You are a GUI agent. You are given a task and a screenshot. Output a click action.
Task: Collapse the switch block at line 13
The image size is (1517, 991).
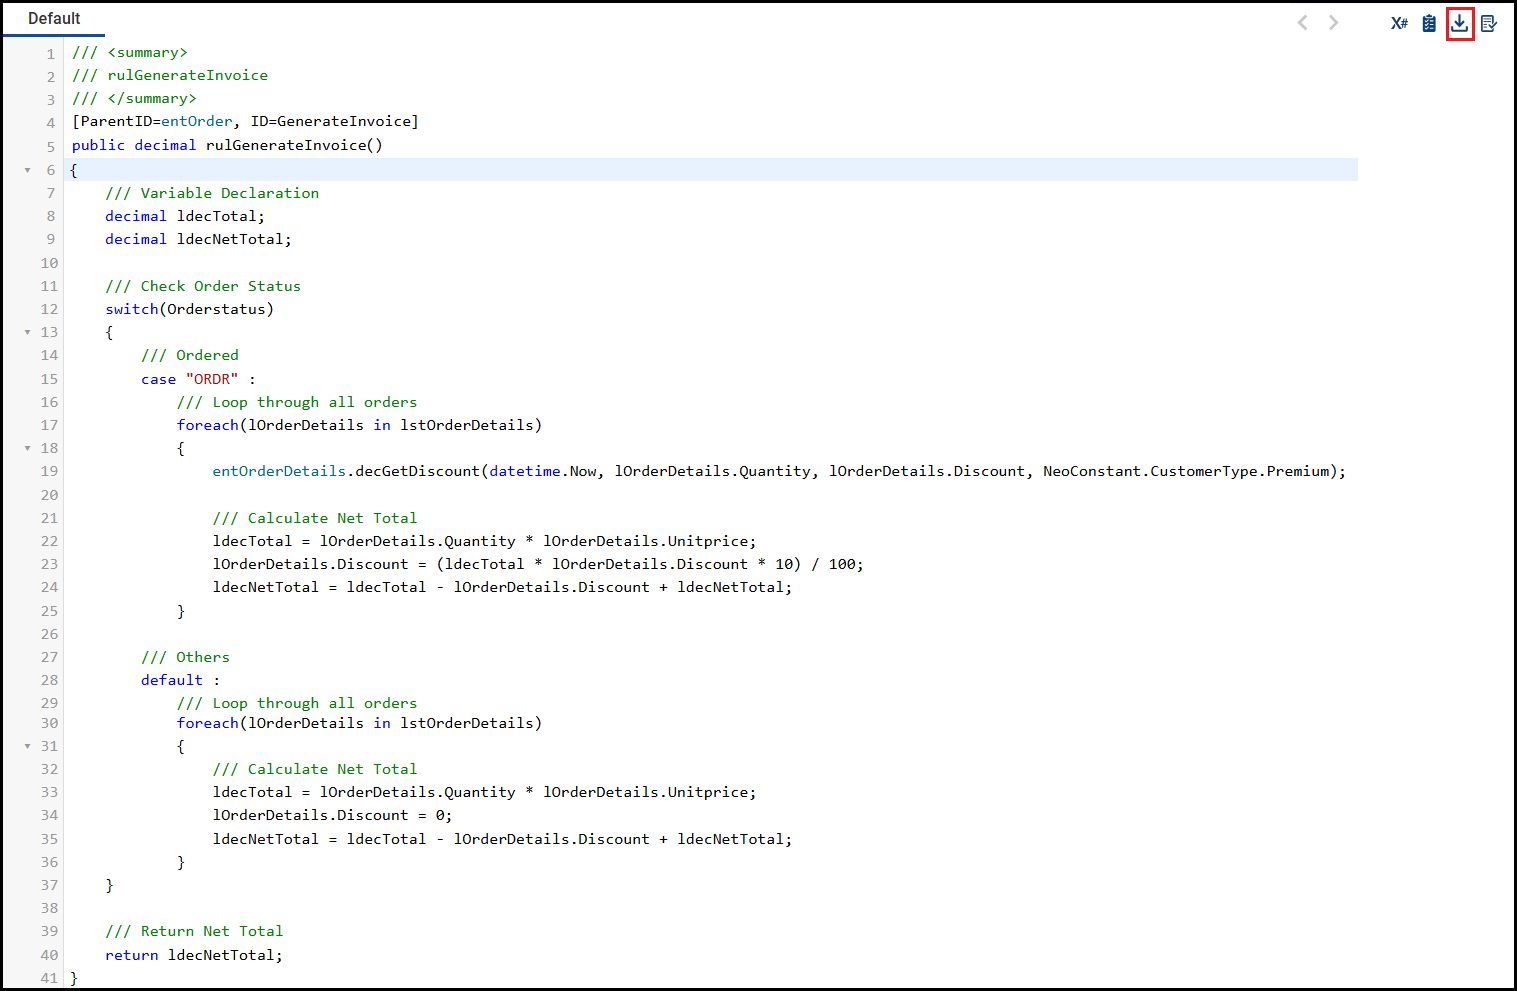(28, 332)
